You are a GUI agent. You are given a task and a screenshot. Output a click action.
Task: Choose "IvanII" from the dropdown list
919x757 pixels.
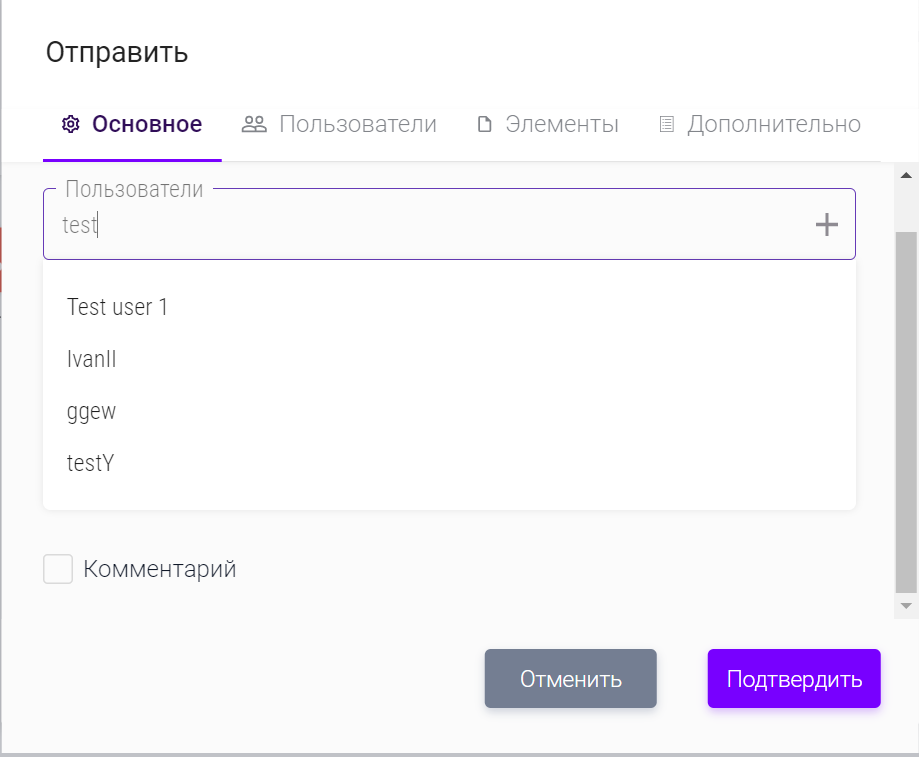coord(92,359)
